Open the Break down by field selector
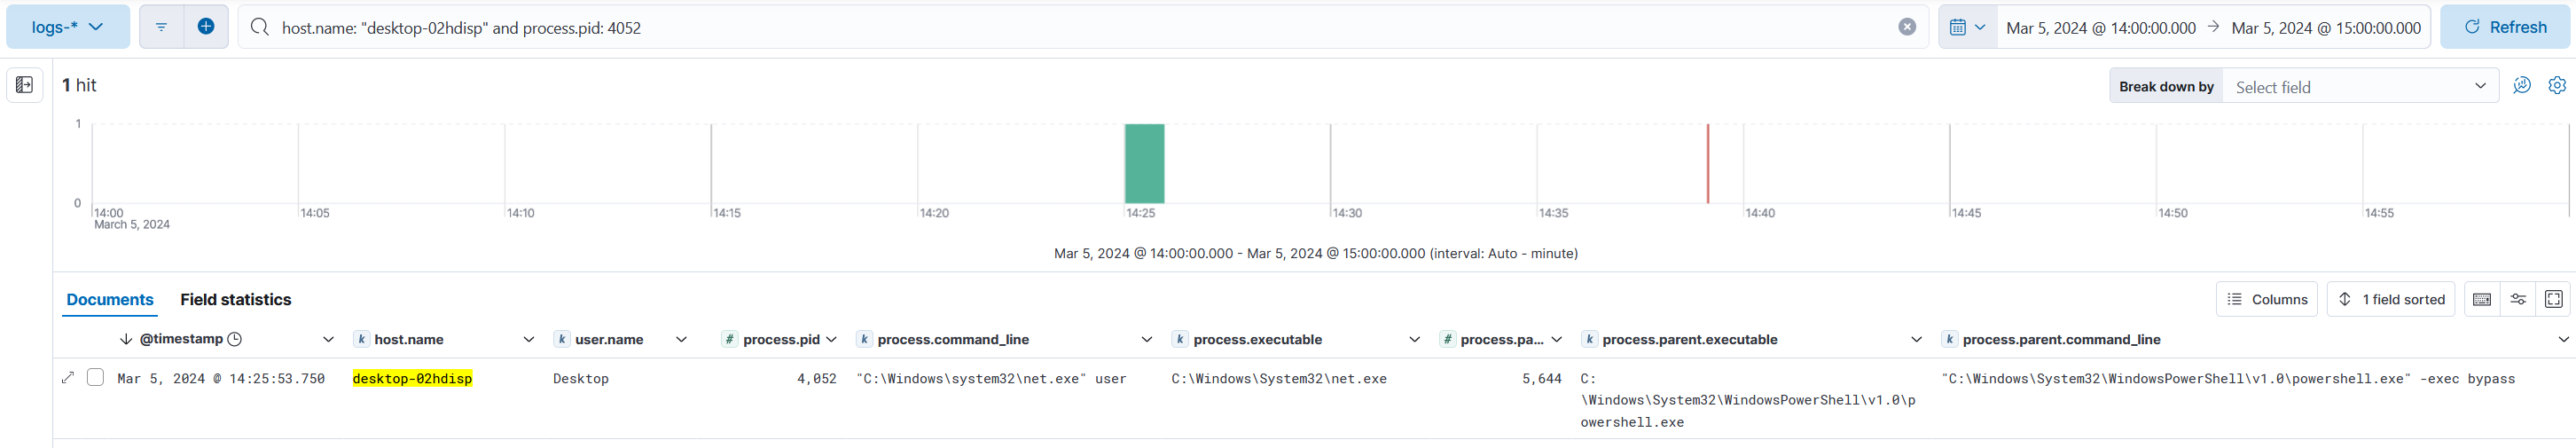The image size is (2576, 448). 2358,87
